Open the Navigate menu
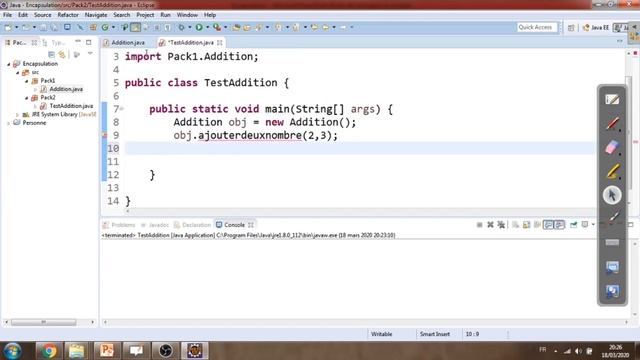 click(96, 15)
